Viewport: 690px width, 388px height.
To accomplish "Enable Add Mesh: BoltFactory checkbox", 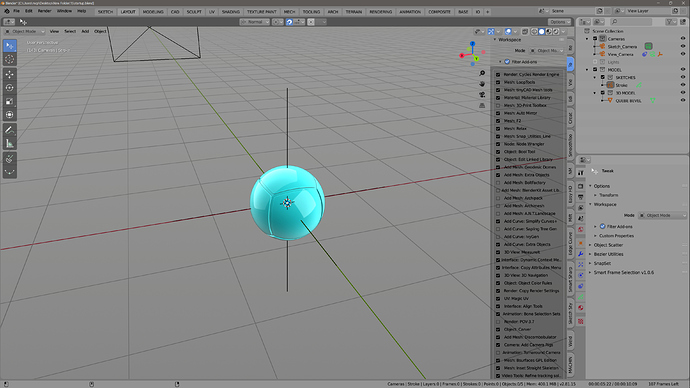I will click(498, 183).
